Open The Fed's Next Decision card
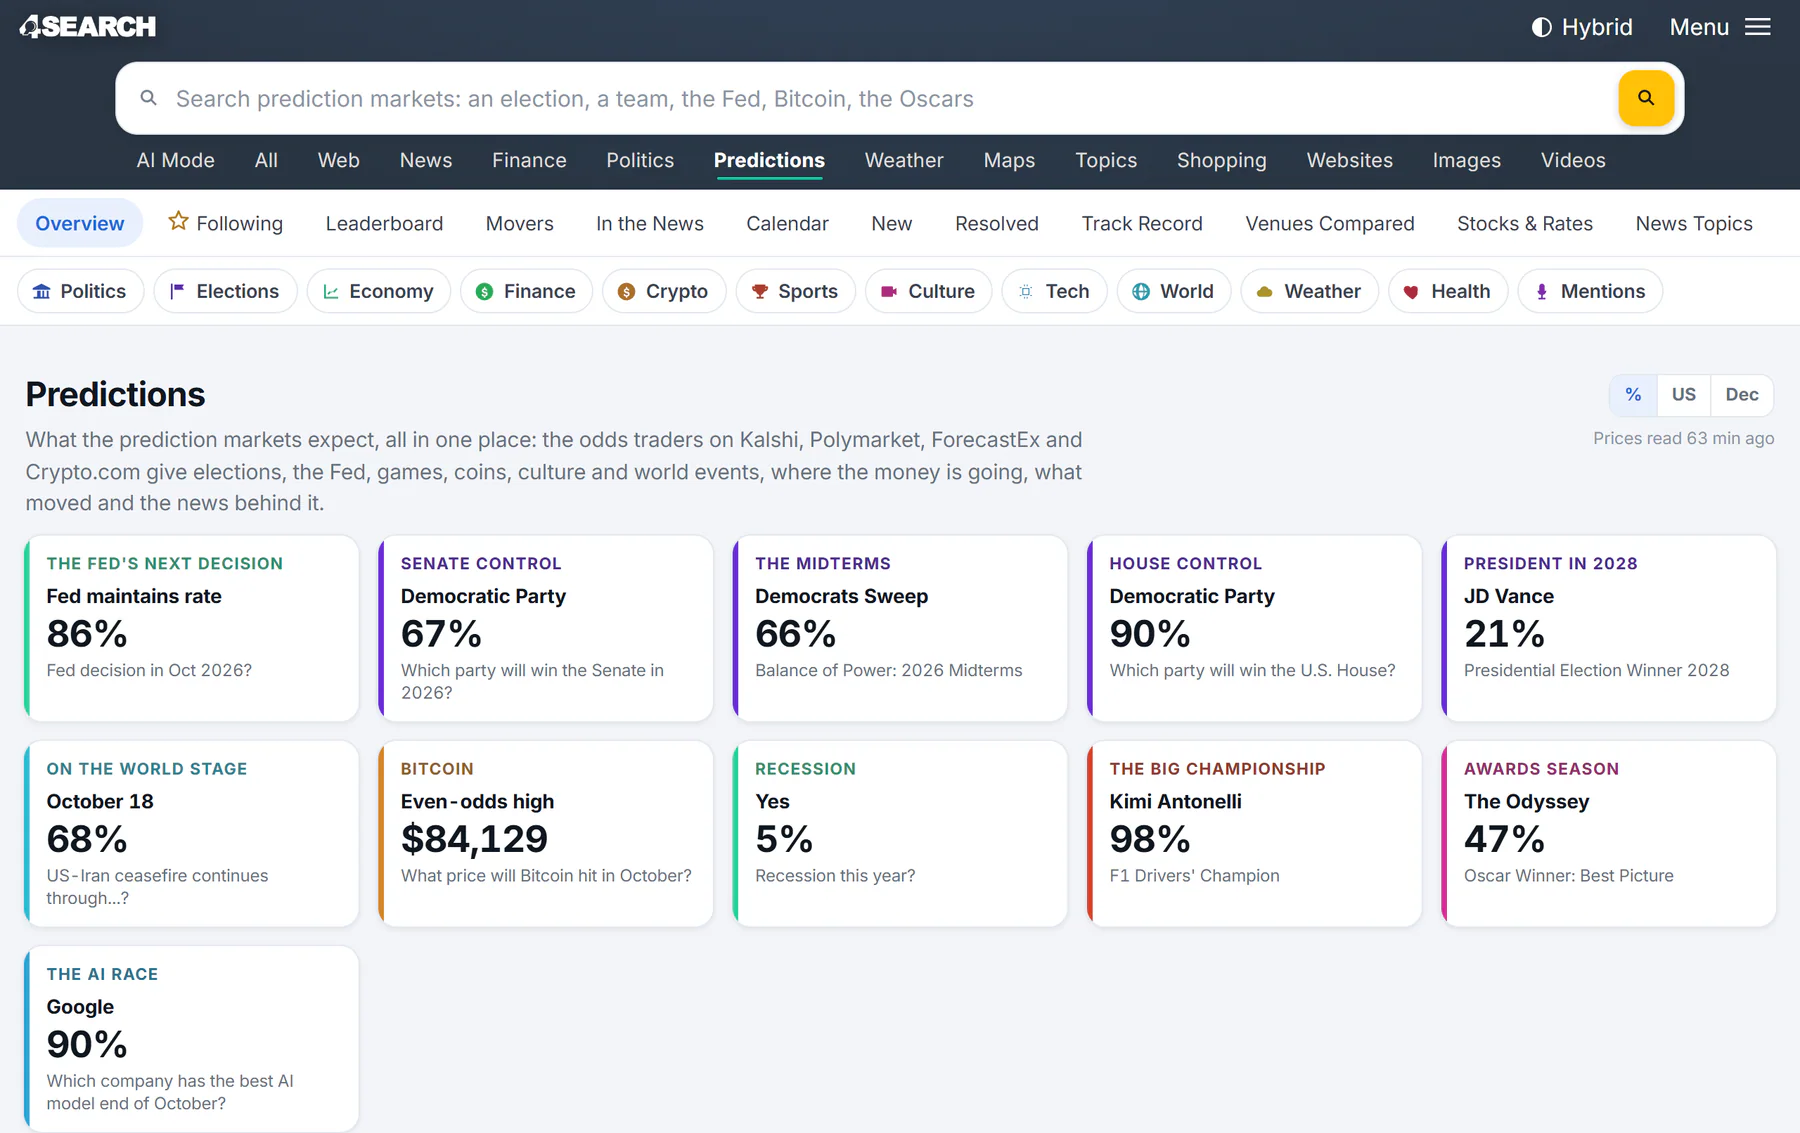This screenshot has height=1133, width=1800. (192, 628)
